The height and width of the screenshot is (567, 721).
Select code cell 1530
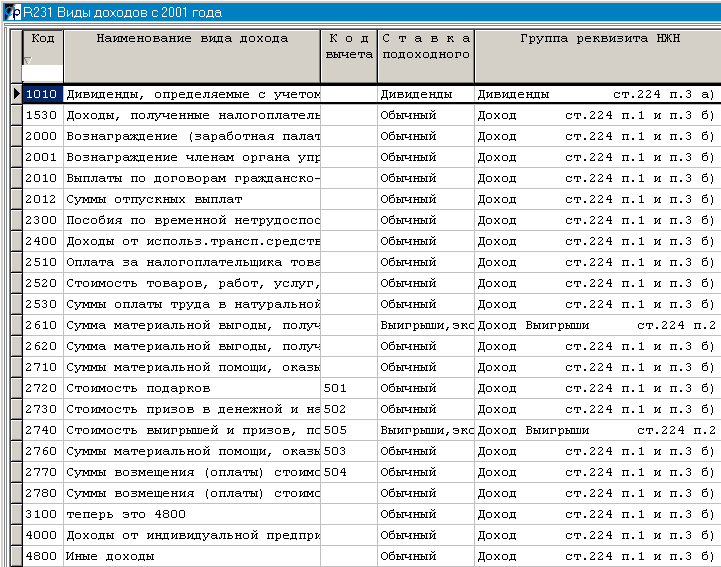[x=42, y=115]
